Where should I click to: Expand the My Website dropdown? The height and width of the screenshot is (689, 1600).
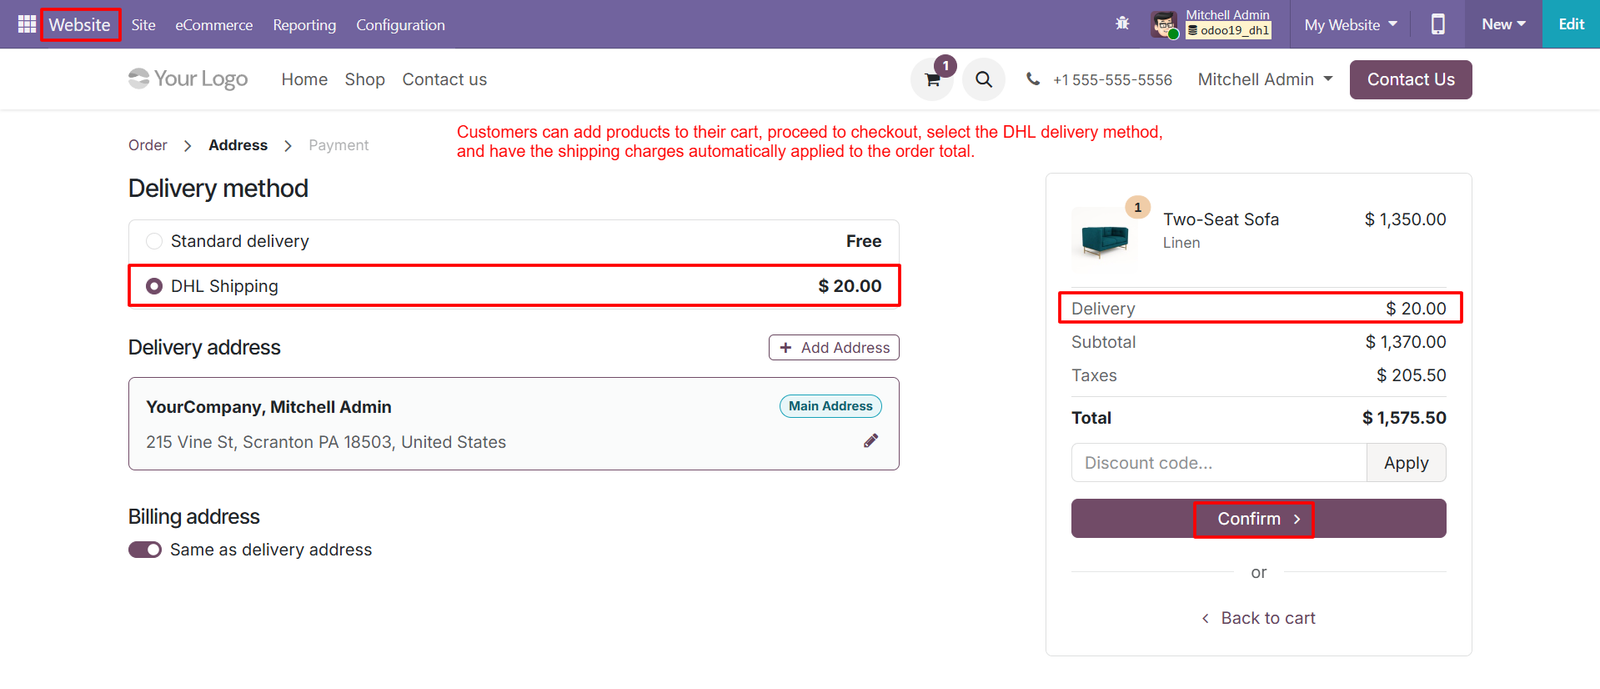point(1350,24)
